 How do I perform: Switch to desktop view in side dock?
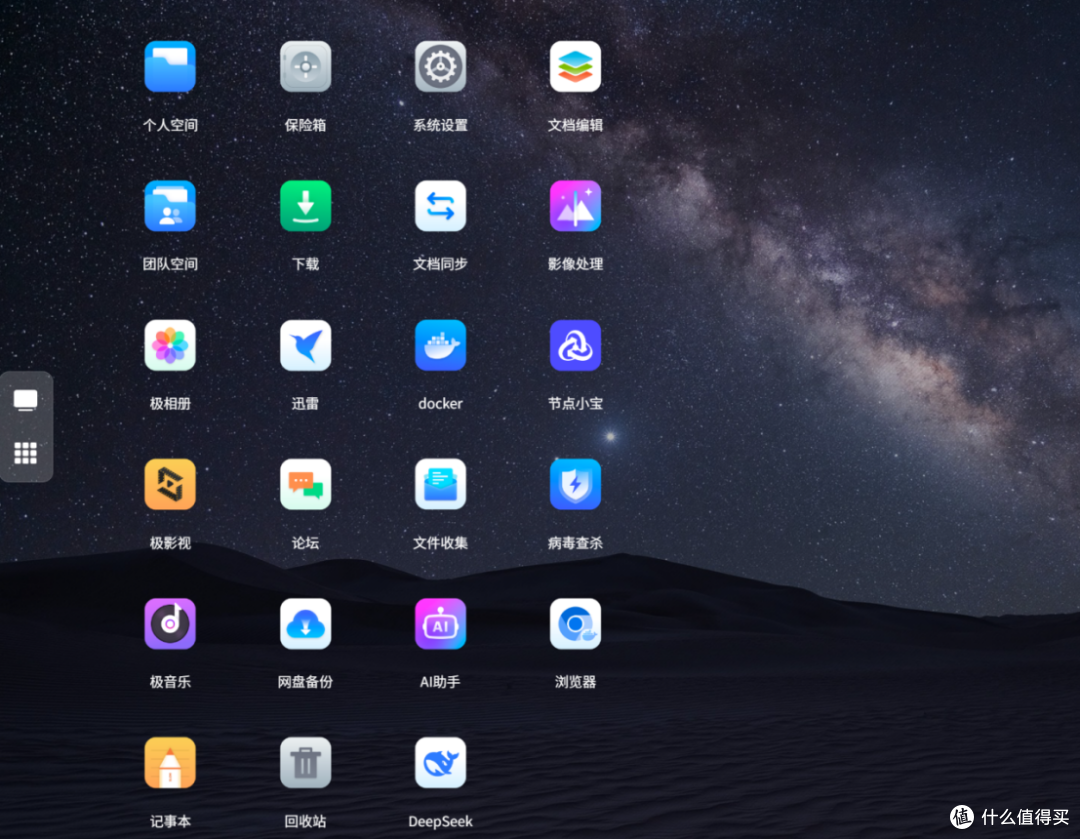25,400
